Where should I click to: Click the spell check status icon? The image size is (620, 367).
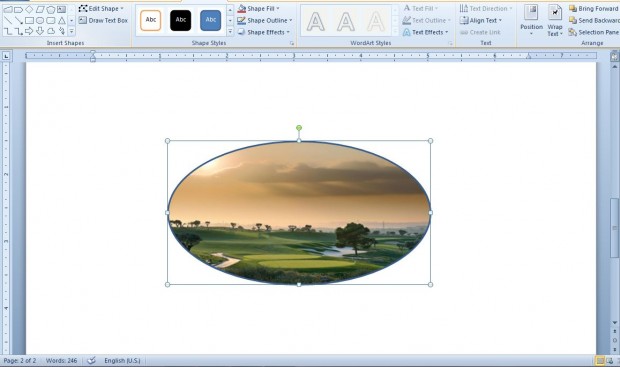click(x=91, y=360)
